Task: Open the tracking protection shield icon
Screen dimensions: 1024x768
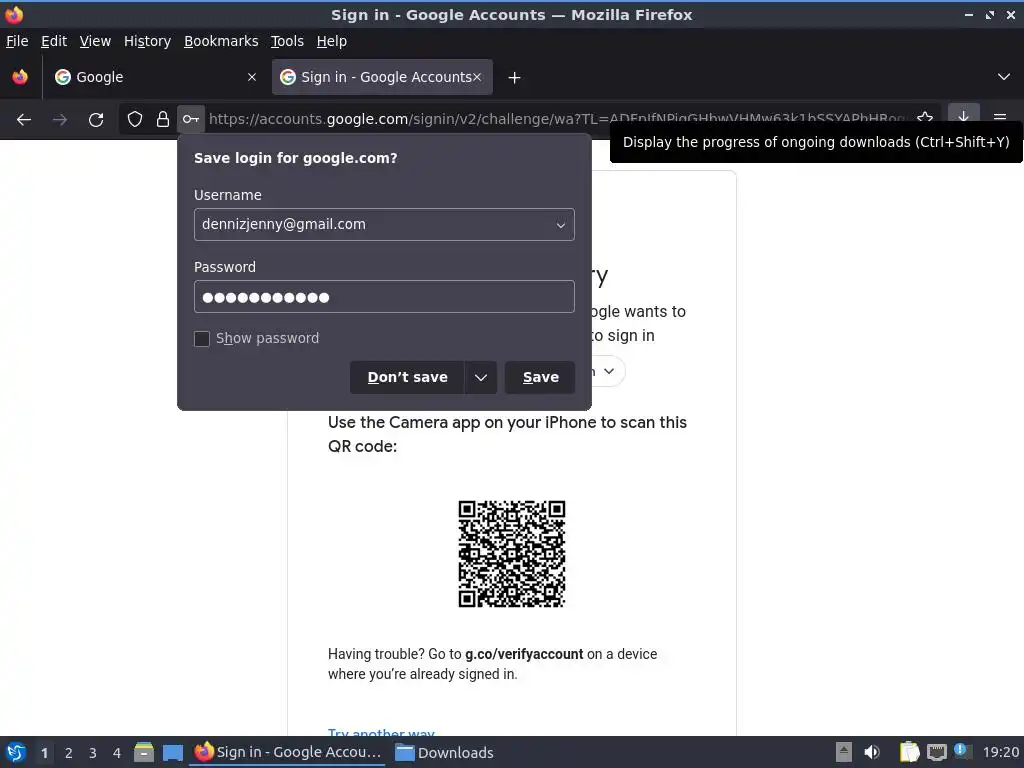Action: pyautogui.click(x=135, y=120)
